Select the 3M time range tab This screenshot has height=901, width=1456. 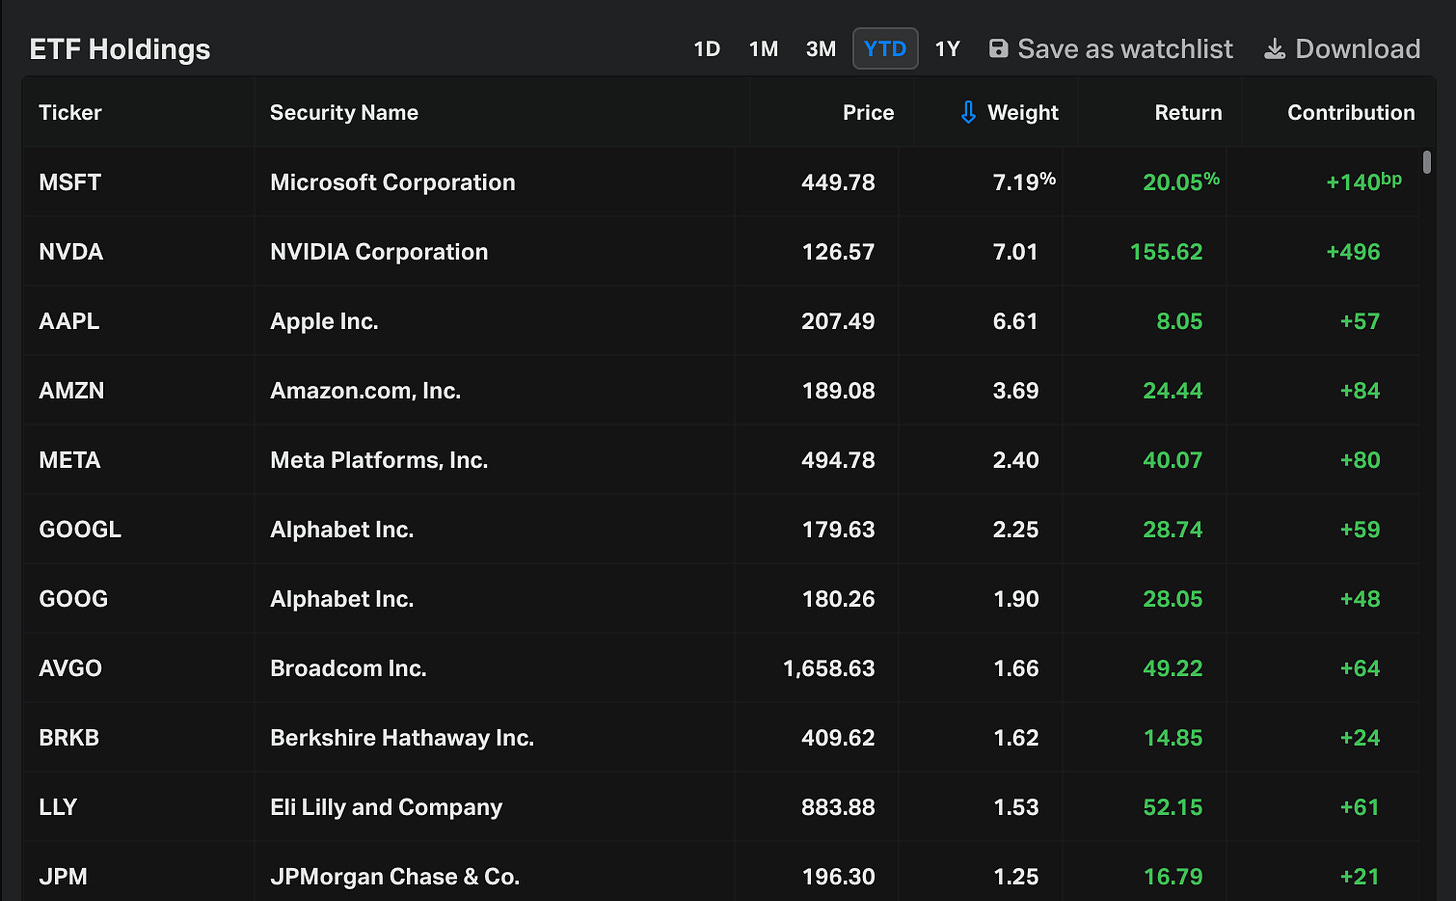click(821, 49)
